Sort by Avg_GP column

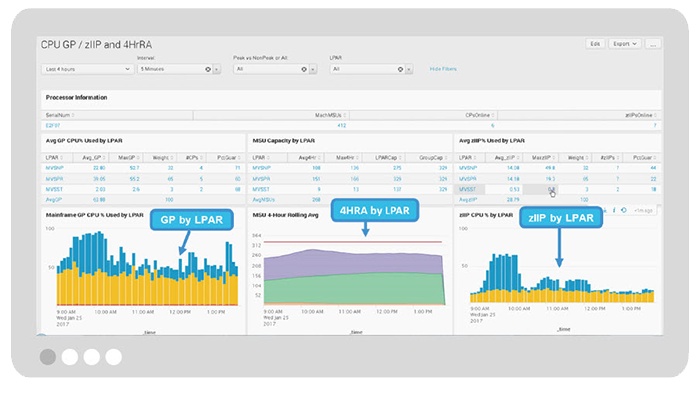pyautogui.click(x=94, y=158)
